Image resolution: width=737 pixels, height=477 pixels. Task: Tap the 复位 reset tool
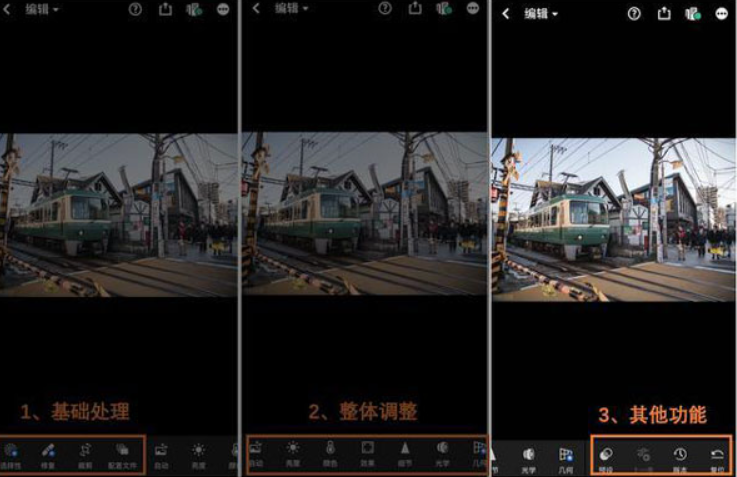(717, 460)
